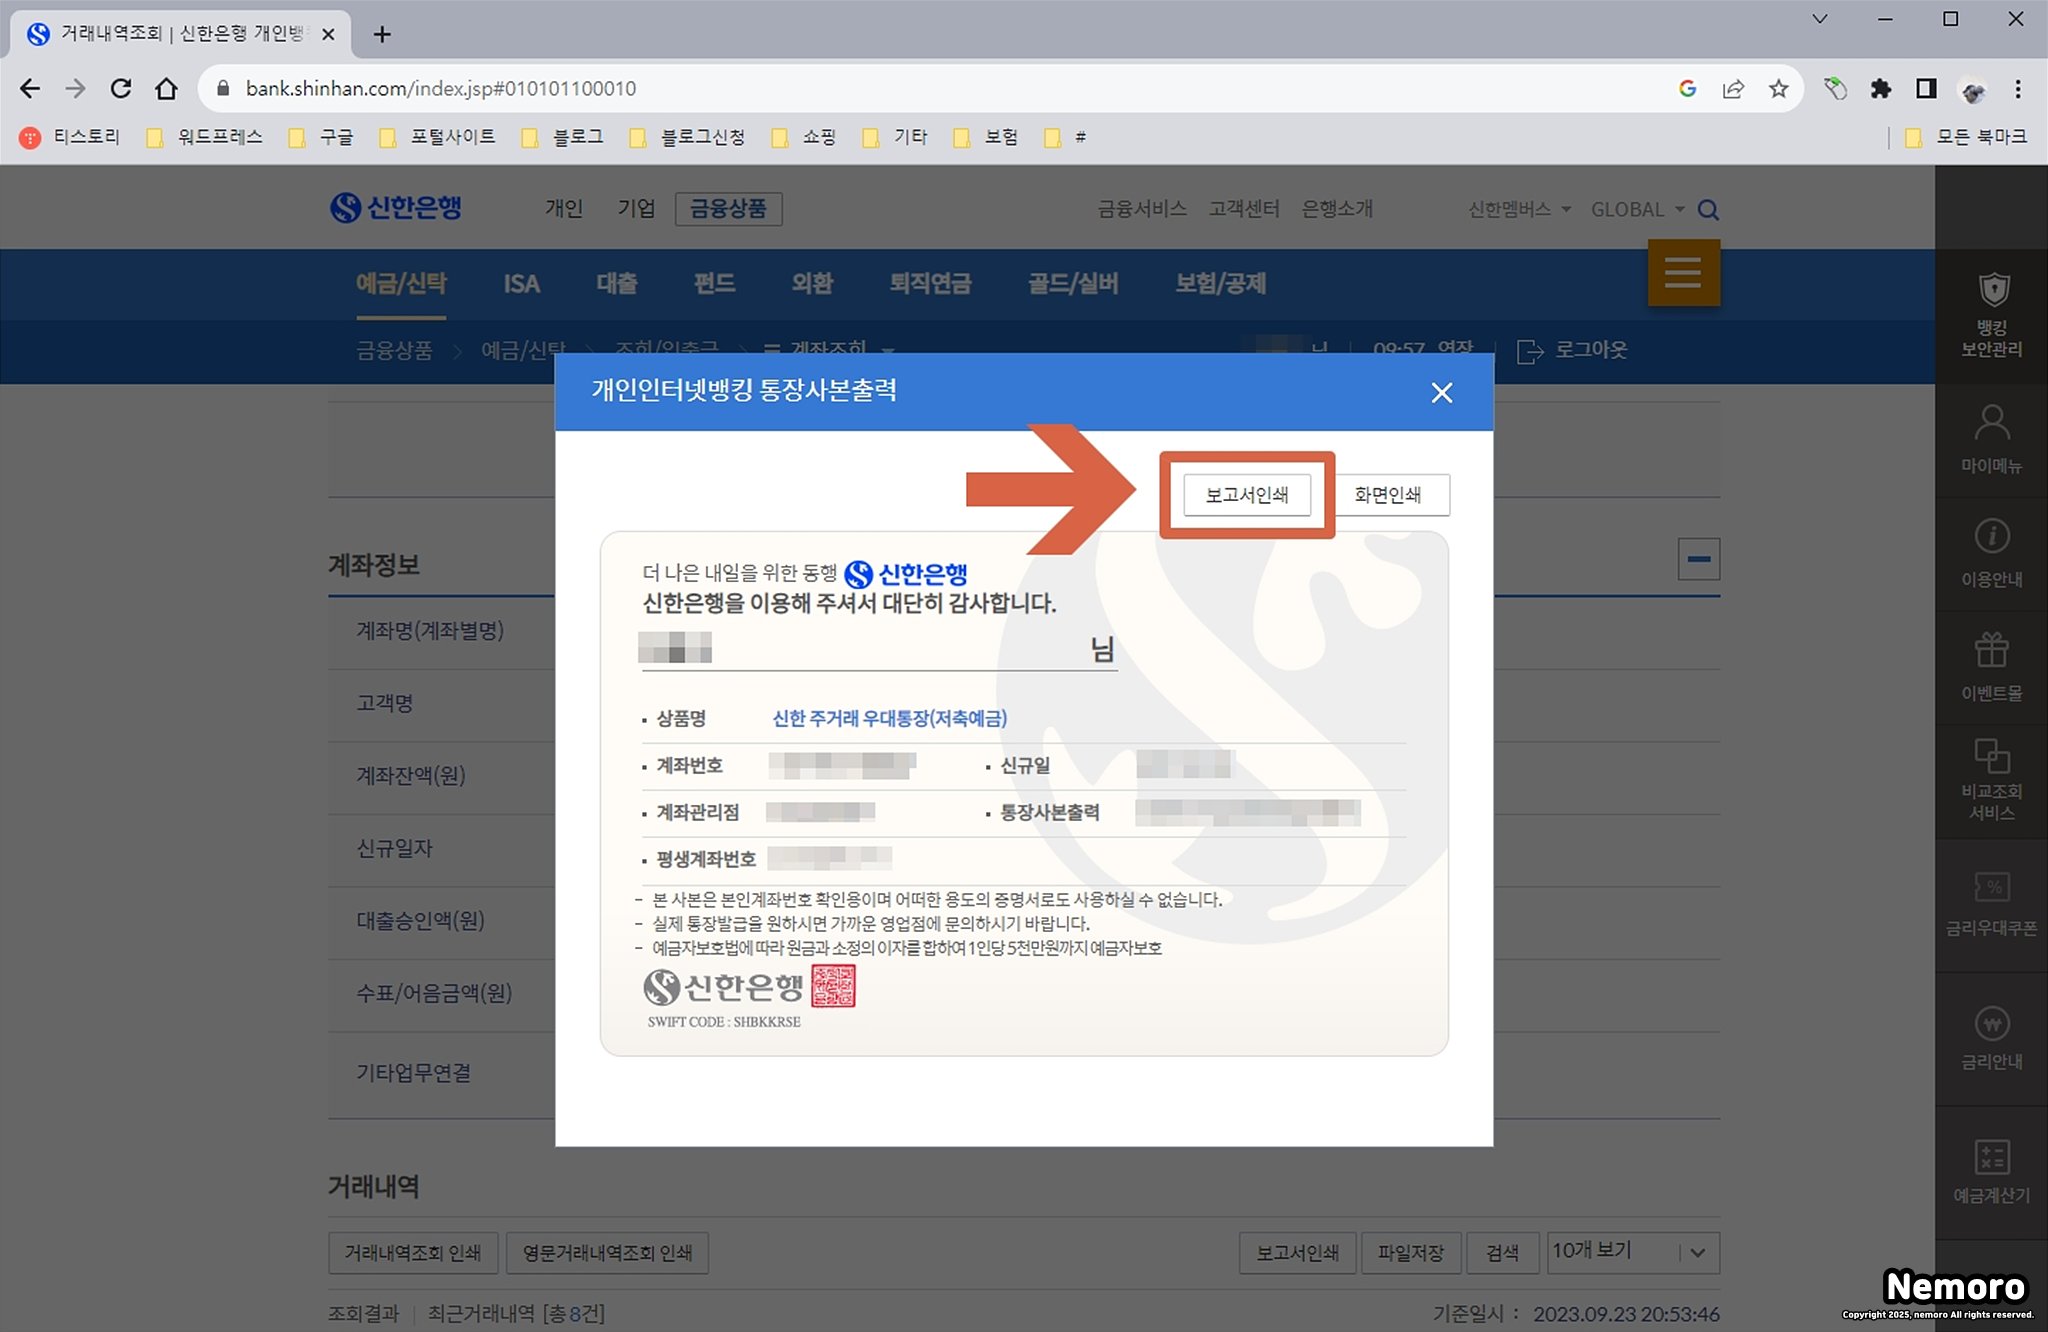Click the 금리안내 won-symbol icon
Image resolution: width=2048 pixels, height=1332 pixels.
[1992, 1024]
